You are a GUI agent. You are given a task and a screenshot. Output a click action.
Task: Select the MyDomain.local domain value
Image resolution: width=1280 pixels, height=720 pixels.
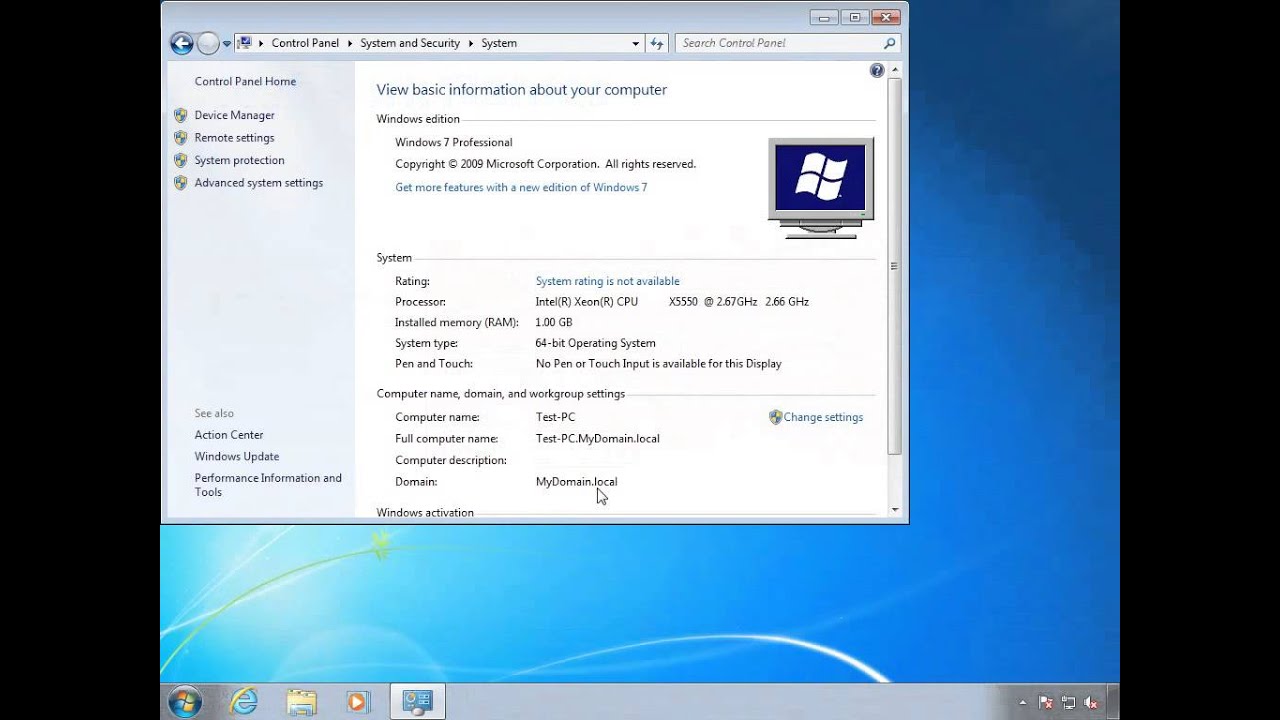(x=576, y=482)
